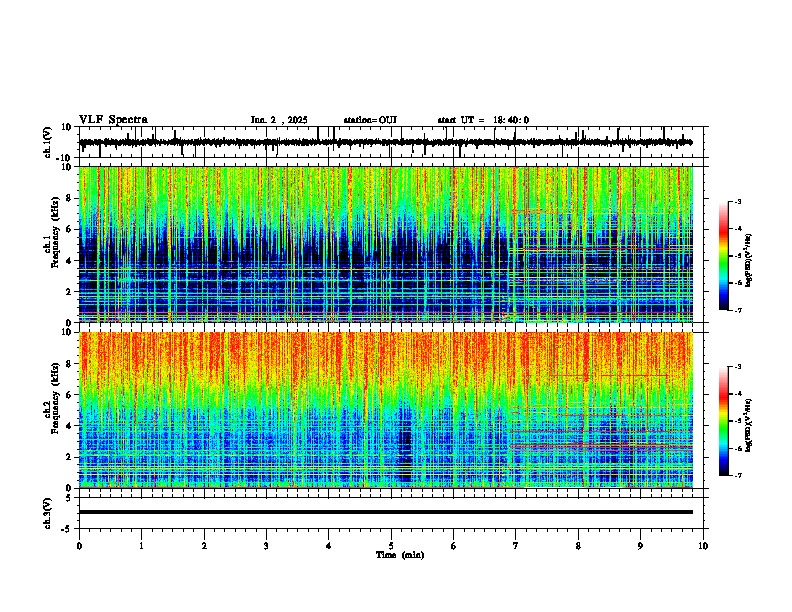
Task: Click the "VLF Spectra" plot title
Action: [113, 120]
